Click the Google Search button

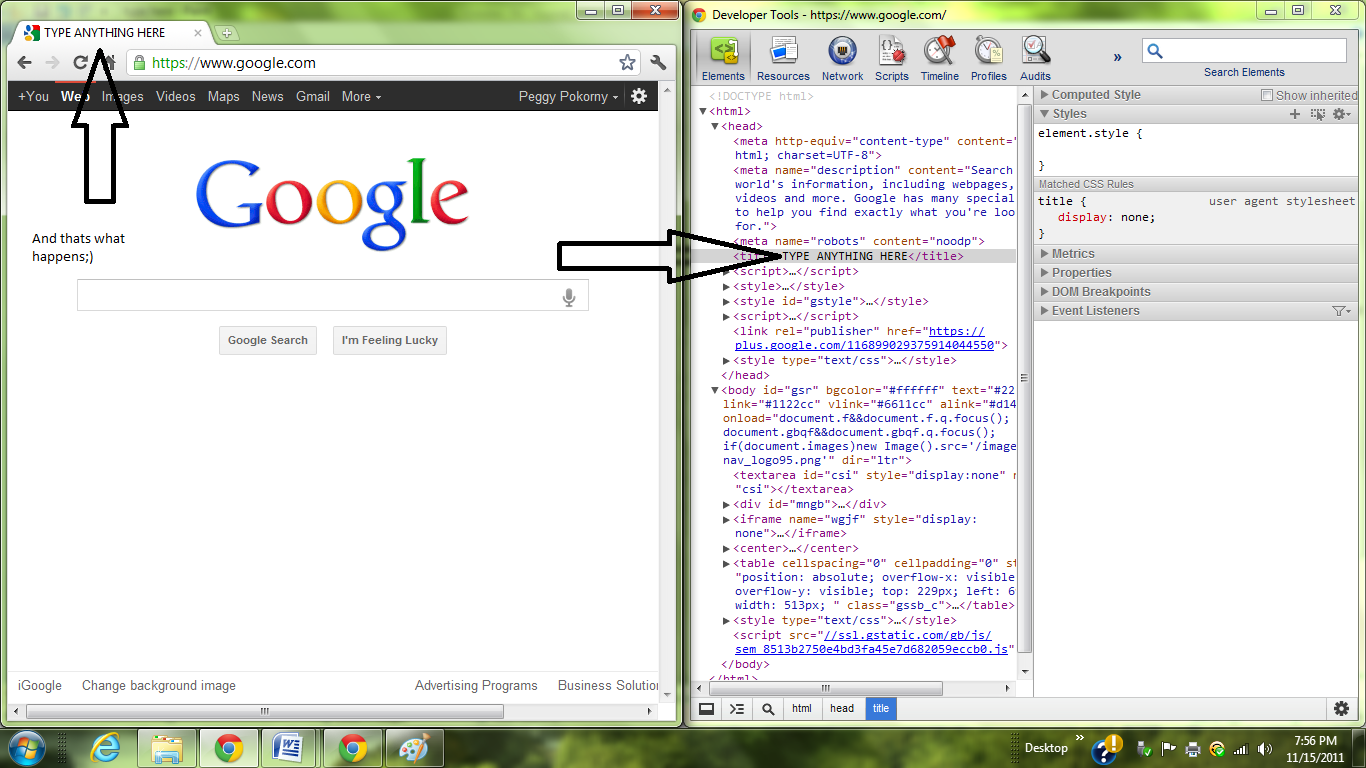268,340
